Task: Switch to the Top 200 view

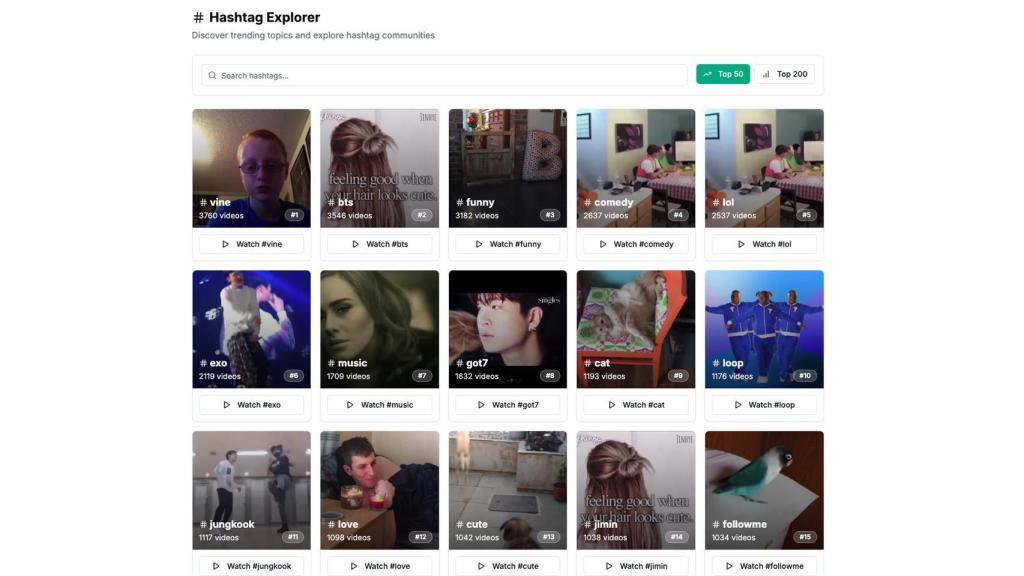Action: click(x=785, y=74)
